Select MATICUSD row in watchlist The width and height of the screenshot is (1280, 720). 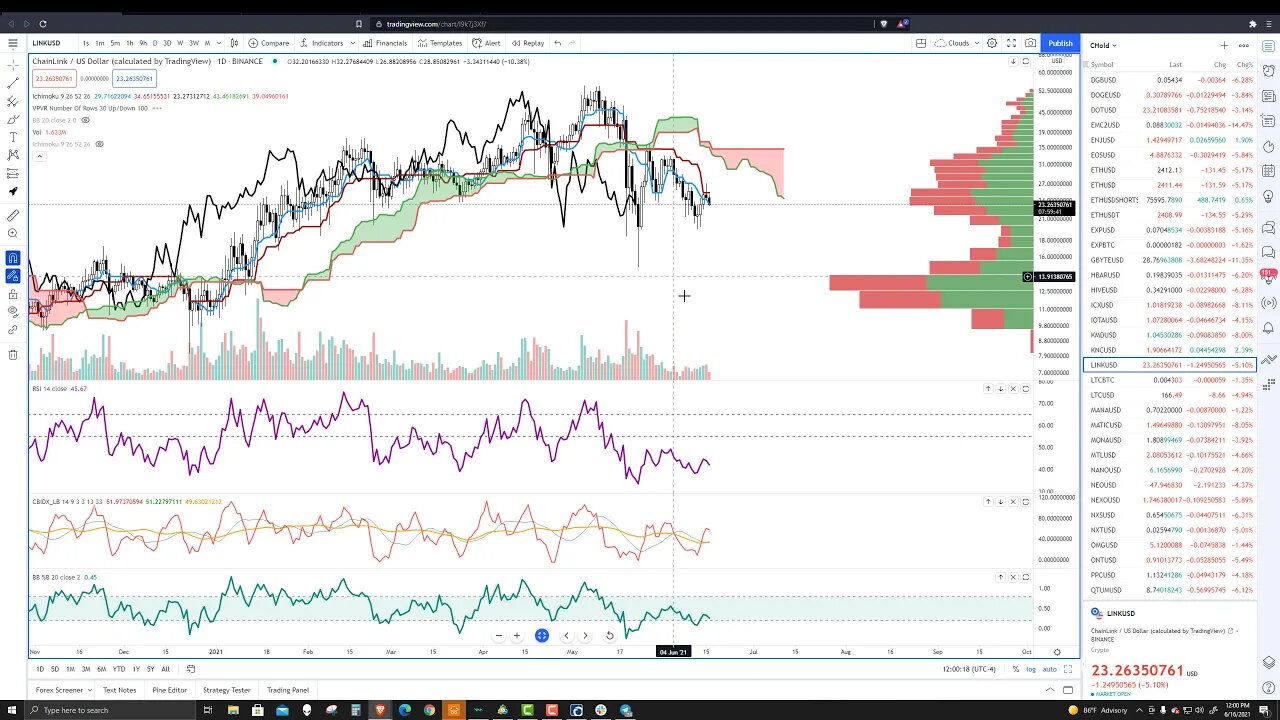coord(1169,425)
